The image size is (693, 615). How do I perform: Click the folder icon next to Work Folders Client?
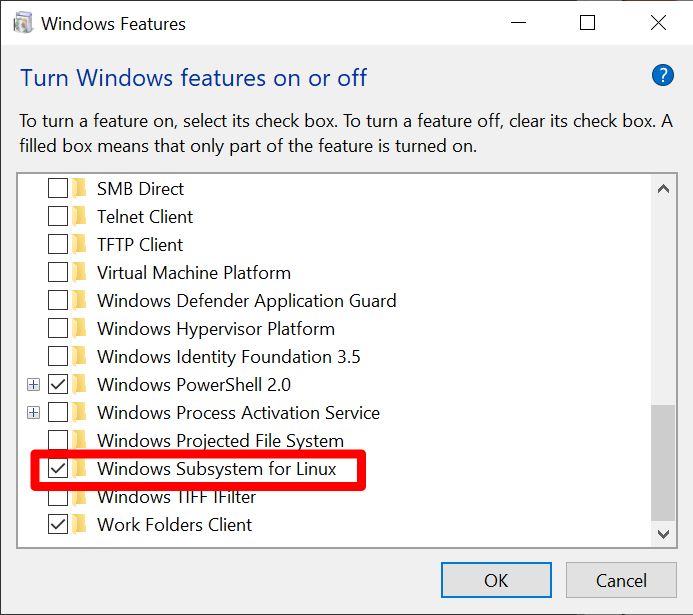click(80, 525)
